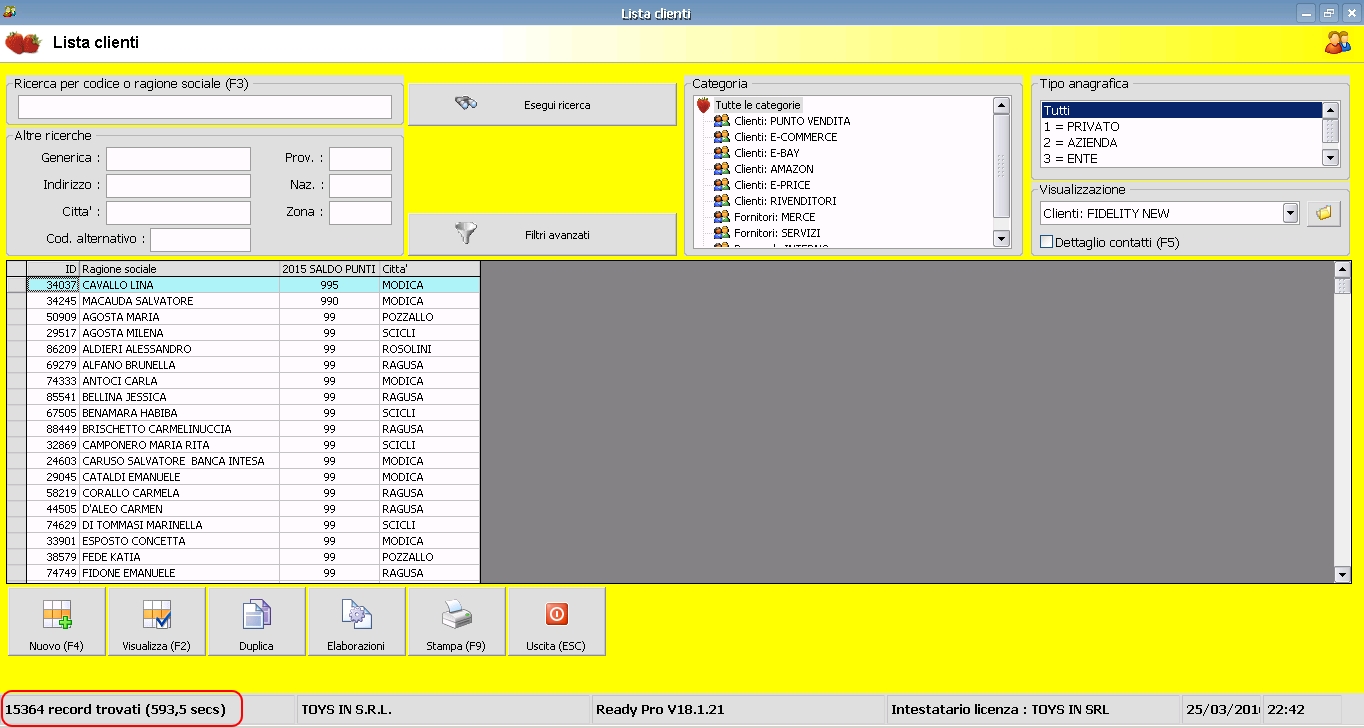Open Elaborazioni gear button
The width and height of the screenshot is (1364, 728).
pyautogui.click(x=356, y=621)
